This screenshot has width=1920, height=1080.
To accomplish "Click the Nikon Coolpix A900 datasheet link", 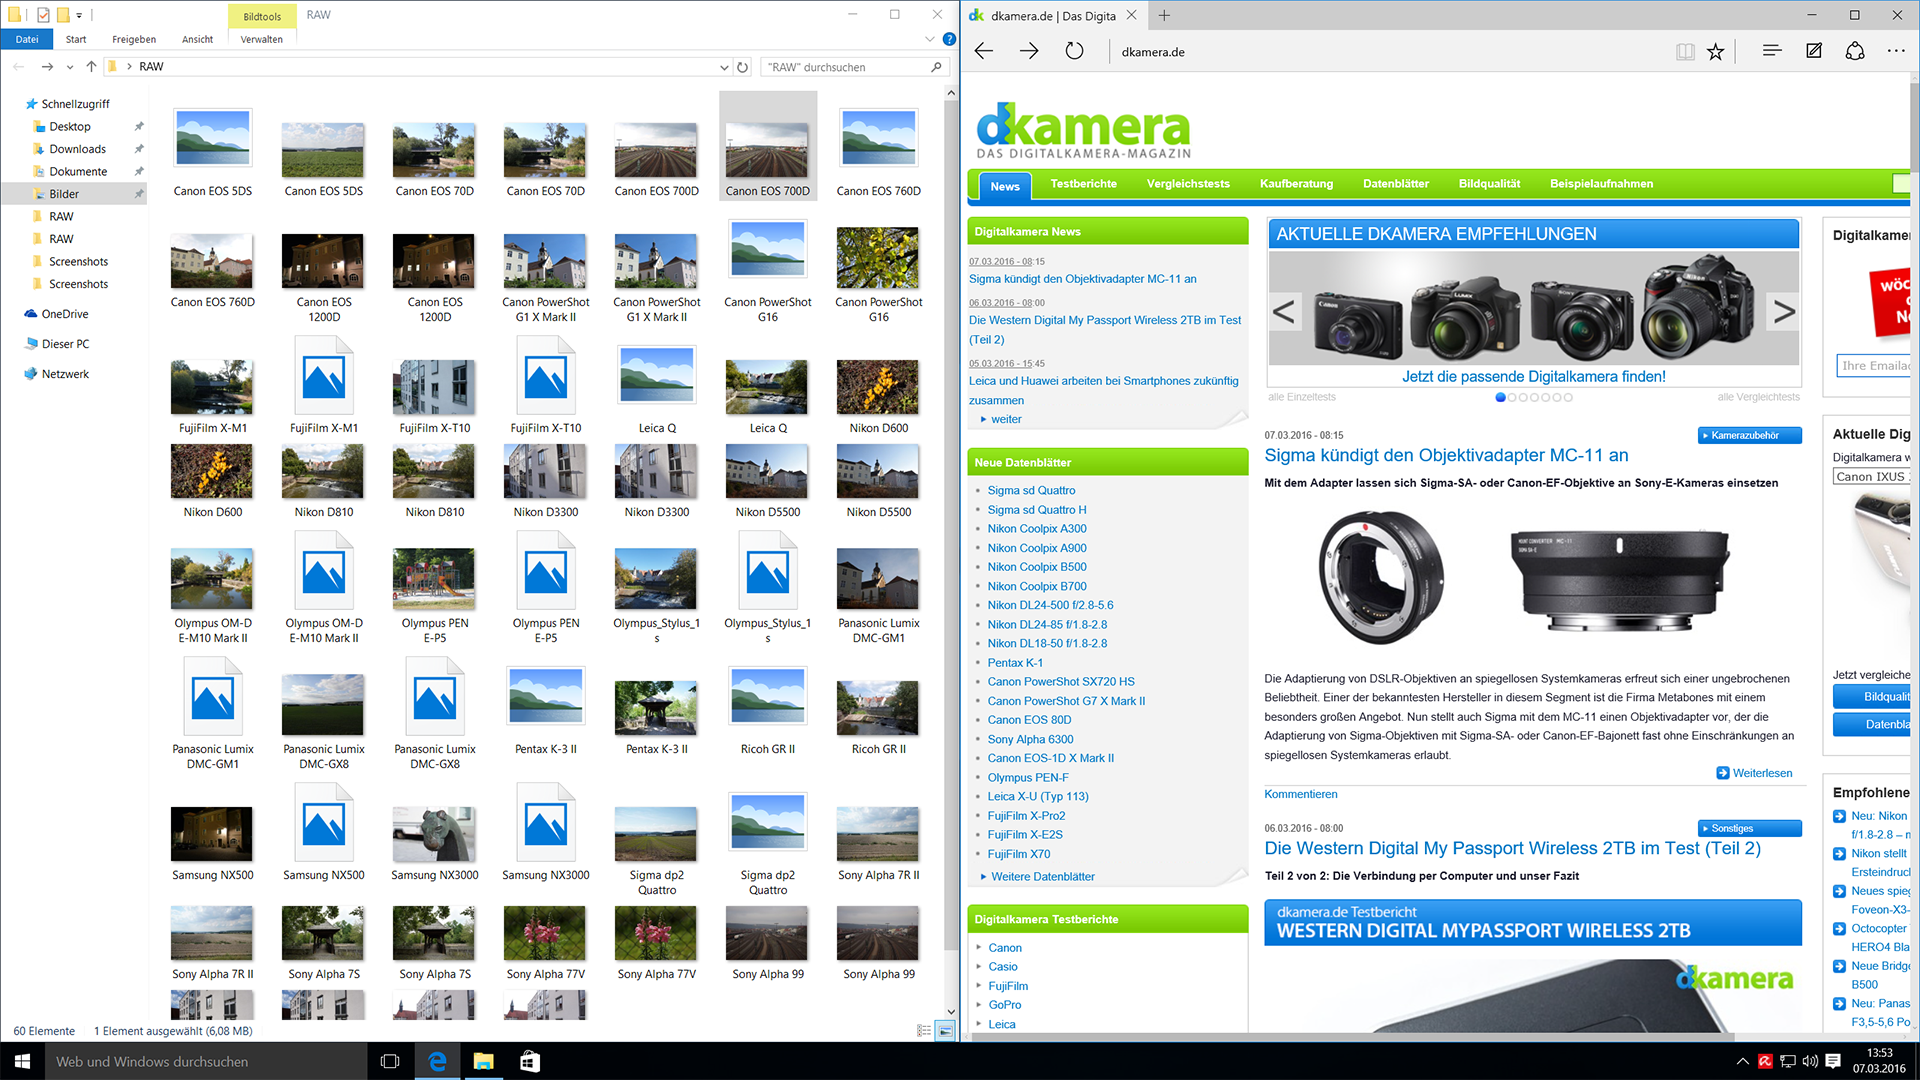I will (x=1036, y=548).
